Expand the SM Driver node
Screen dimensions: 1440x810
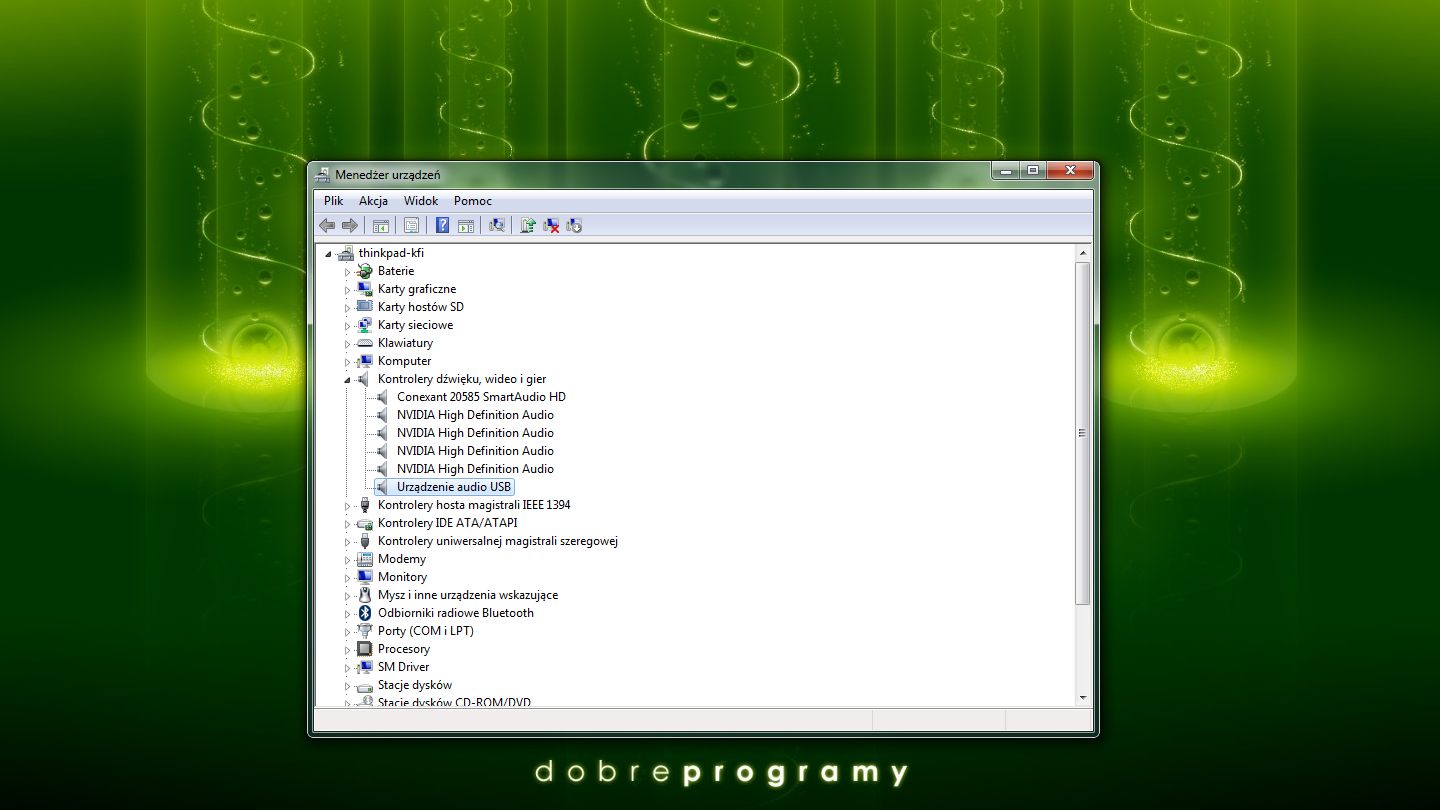[347, 668]
